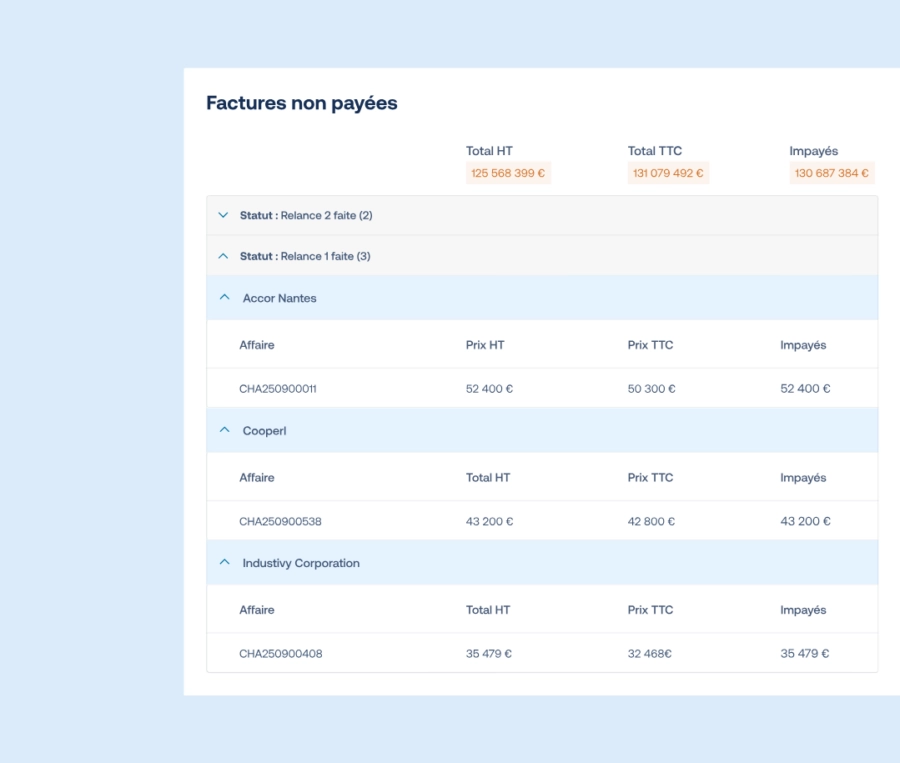Click the Prix HT column header under Accor Nantes
900x763 pixels.
[x=485, y=345]
